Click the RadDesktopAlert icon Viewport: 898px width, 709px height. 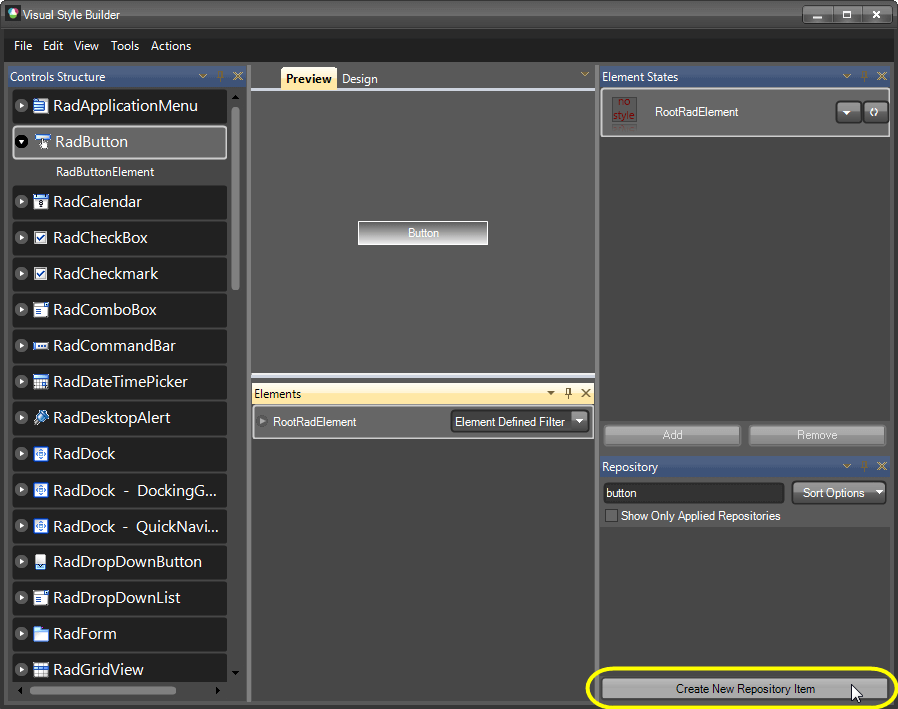pyautogui.click(x=41, y=417)
